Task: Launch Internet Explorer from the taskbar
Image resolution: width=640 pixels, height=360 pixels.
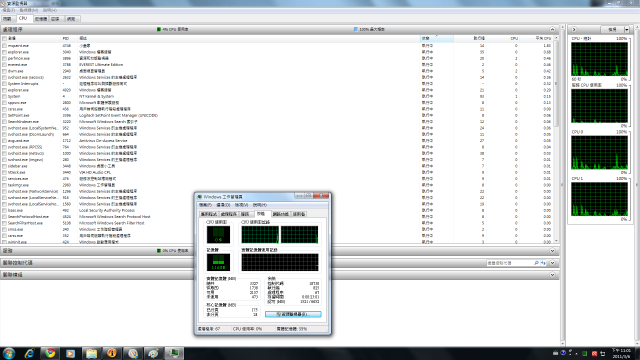Action: pyautogui.click(x=29, y=353)
